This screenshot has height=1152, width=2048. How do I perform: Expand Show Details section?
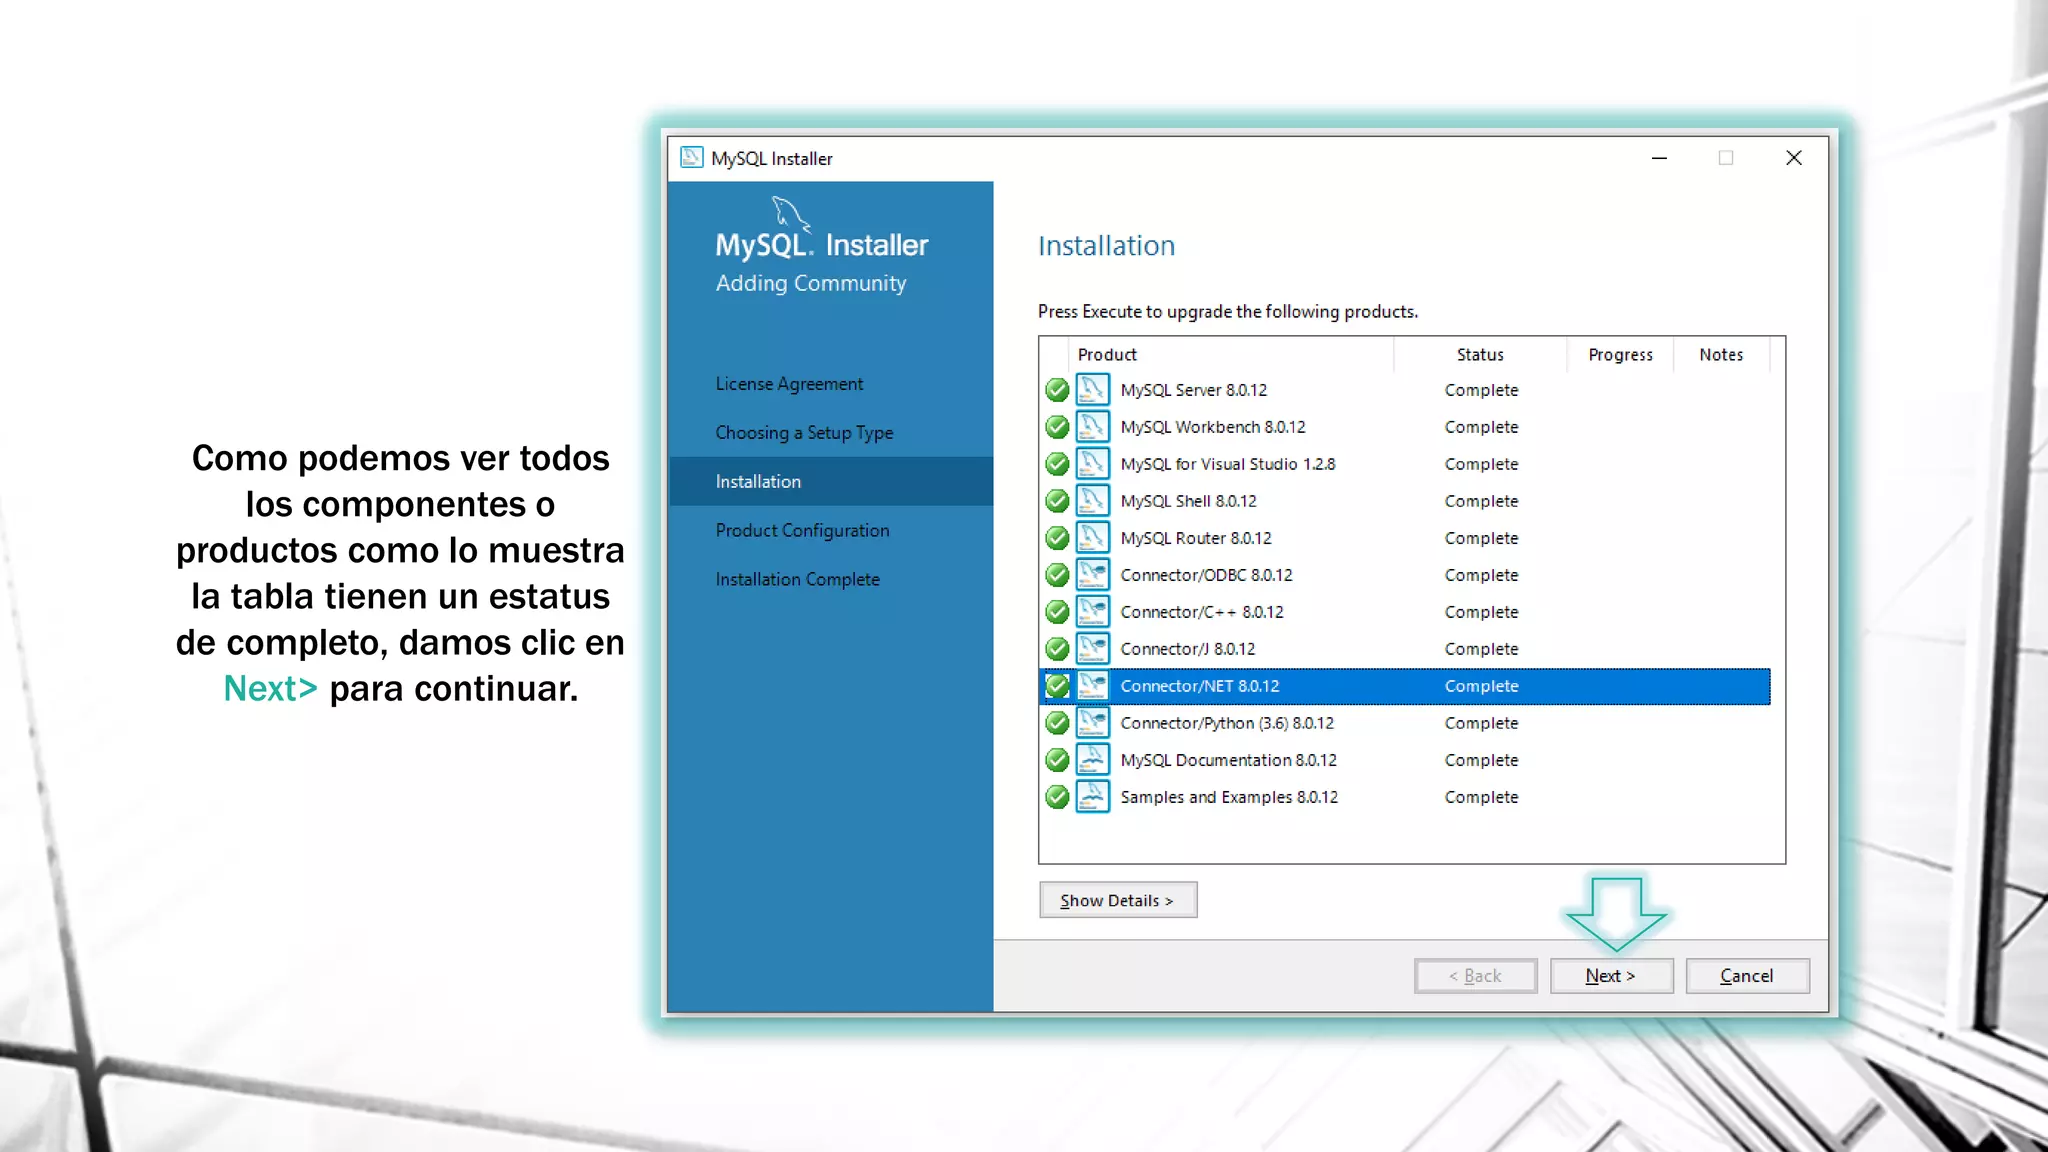[1118, 900]
